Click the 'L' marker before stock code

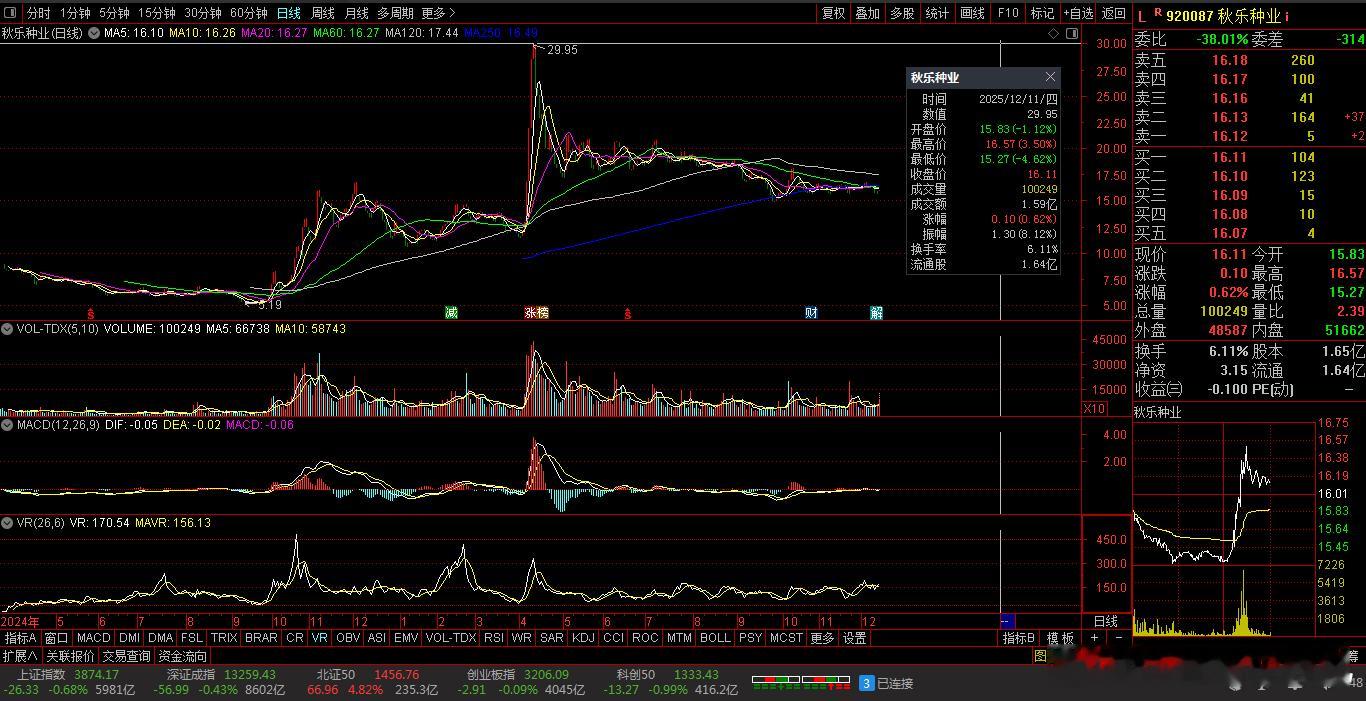[1142, 16]
